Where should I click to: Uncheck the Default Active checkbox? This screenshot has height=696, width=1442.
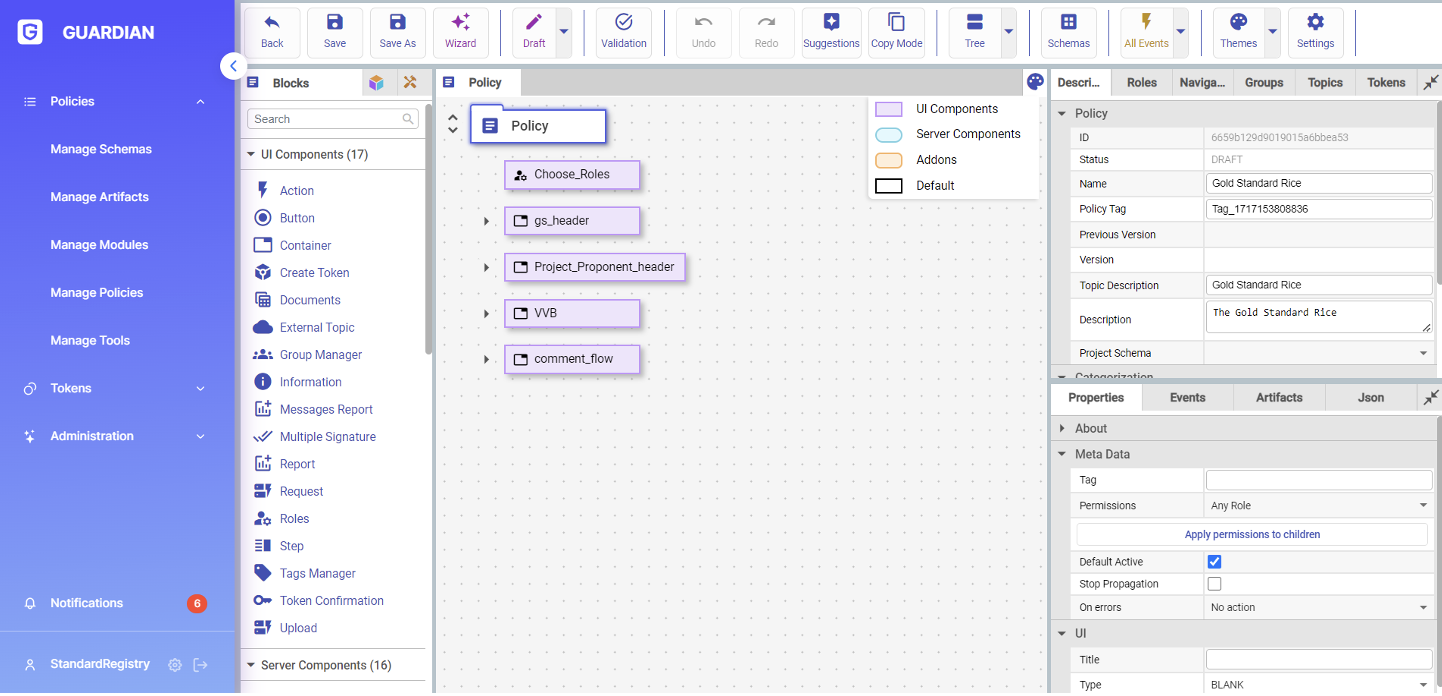[1214, 562]
